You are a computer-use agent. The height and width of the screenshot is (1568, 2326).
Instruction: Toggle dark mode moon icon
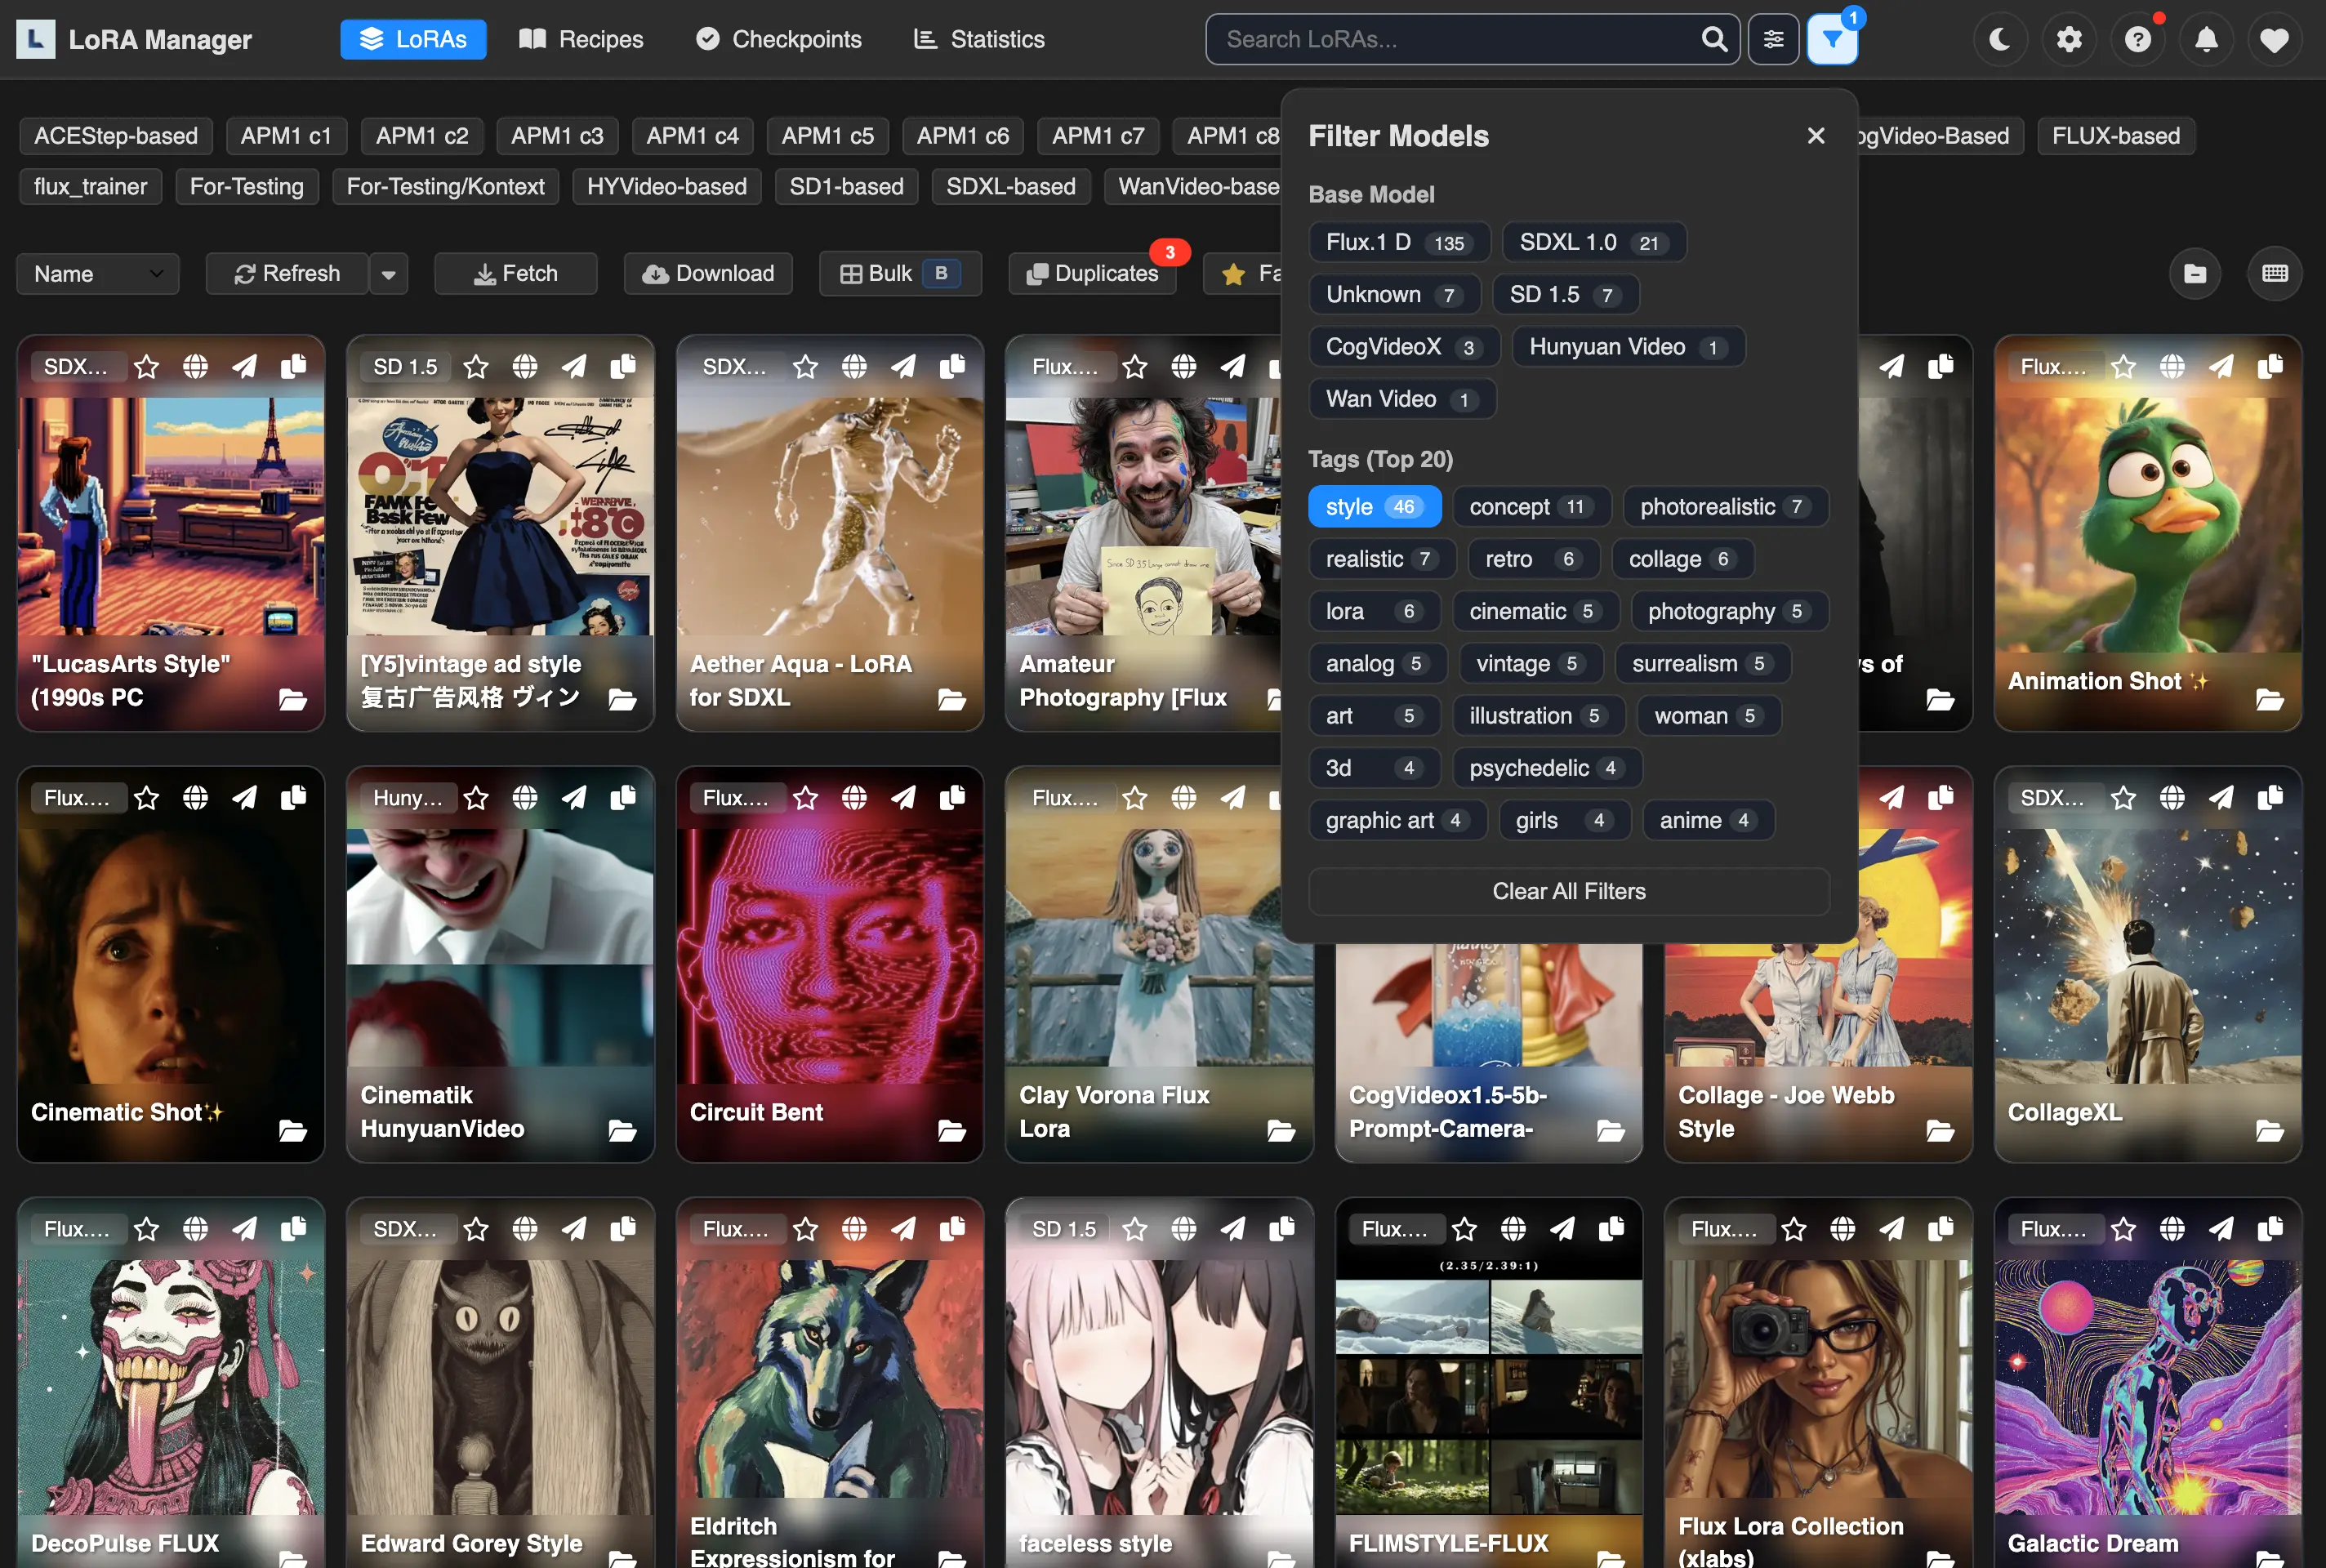[1999, 40]
